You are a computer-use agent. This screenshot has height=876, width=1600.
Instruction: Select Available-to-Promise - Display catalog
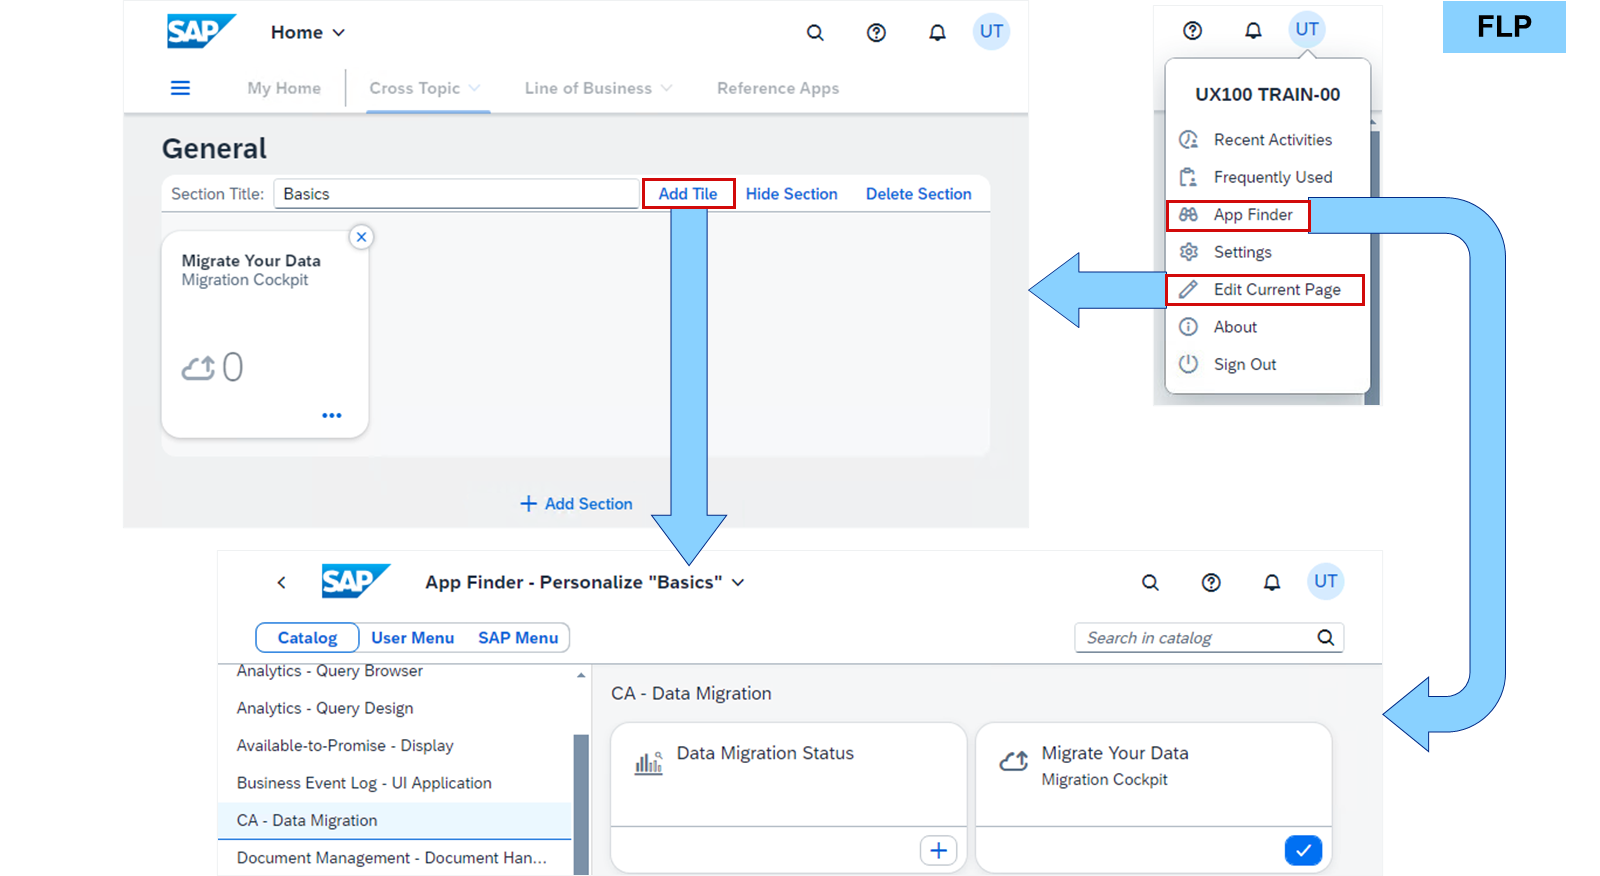pos(345,746)
